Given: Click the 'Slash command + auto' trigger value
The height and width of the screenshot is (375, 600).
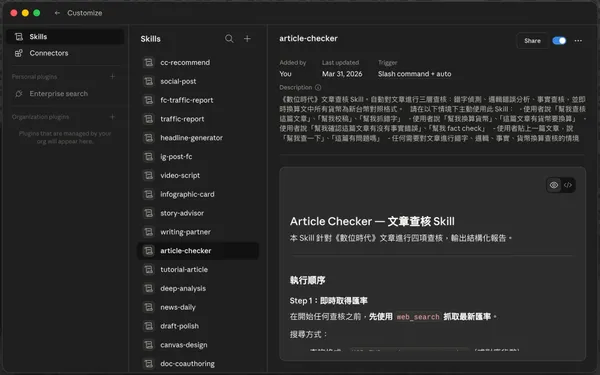Looking at the screenshot, I should 414,74.
